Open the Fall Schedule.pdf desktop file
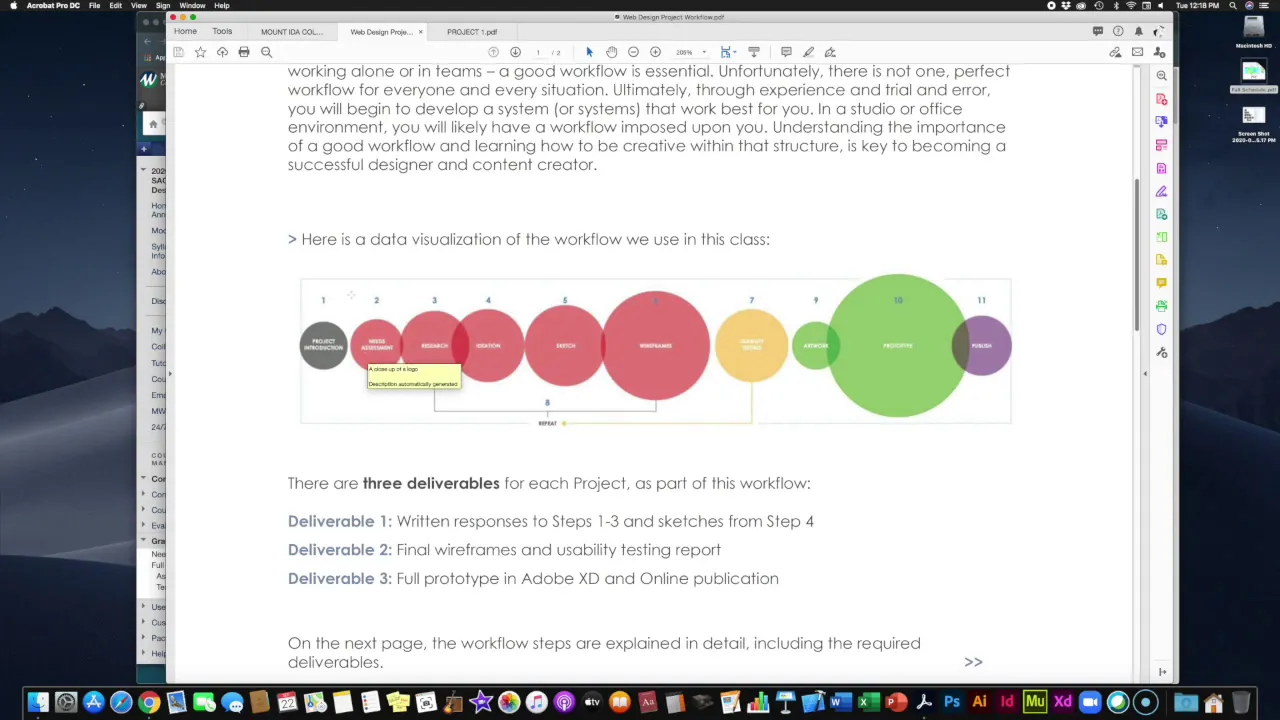The height and width of the screenshot is (720, 1280). pyautogui.click(x=1253, y=76)
